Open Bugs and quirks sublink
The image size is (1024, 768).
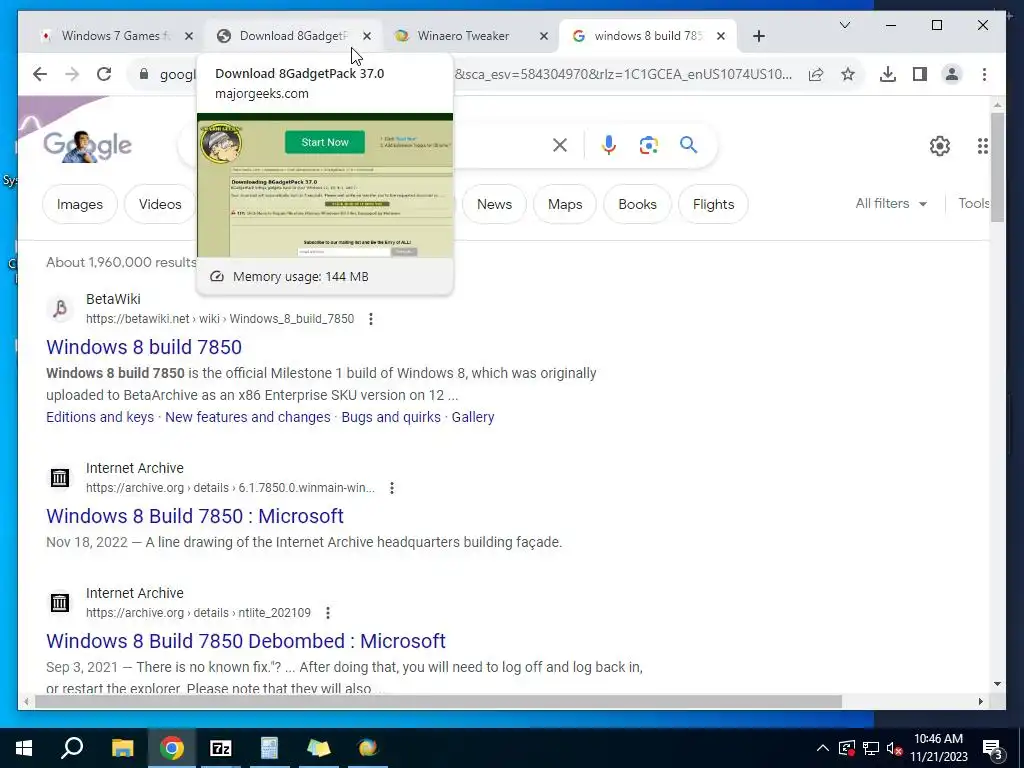click(391, 417)
